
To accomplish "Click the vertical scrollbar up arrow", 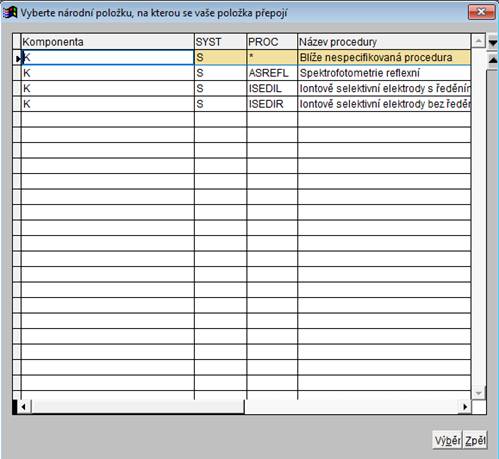I will (478, 41).
